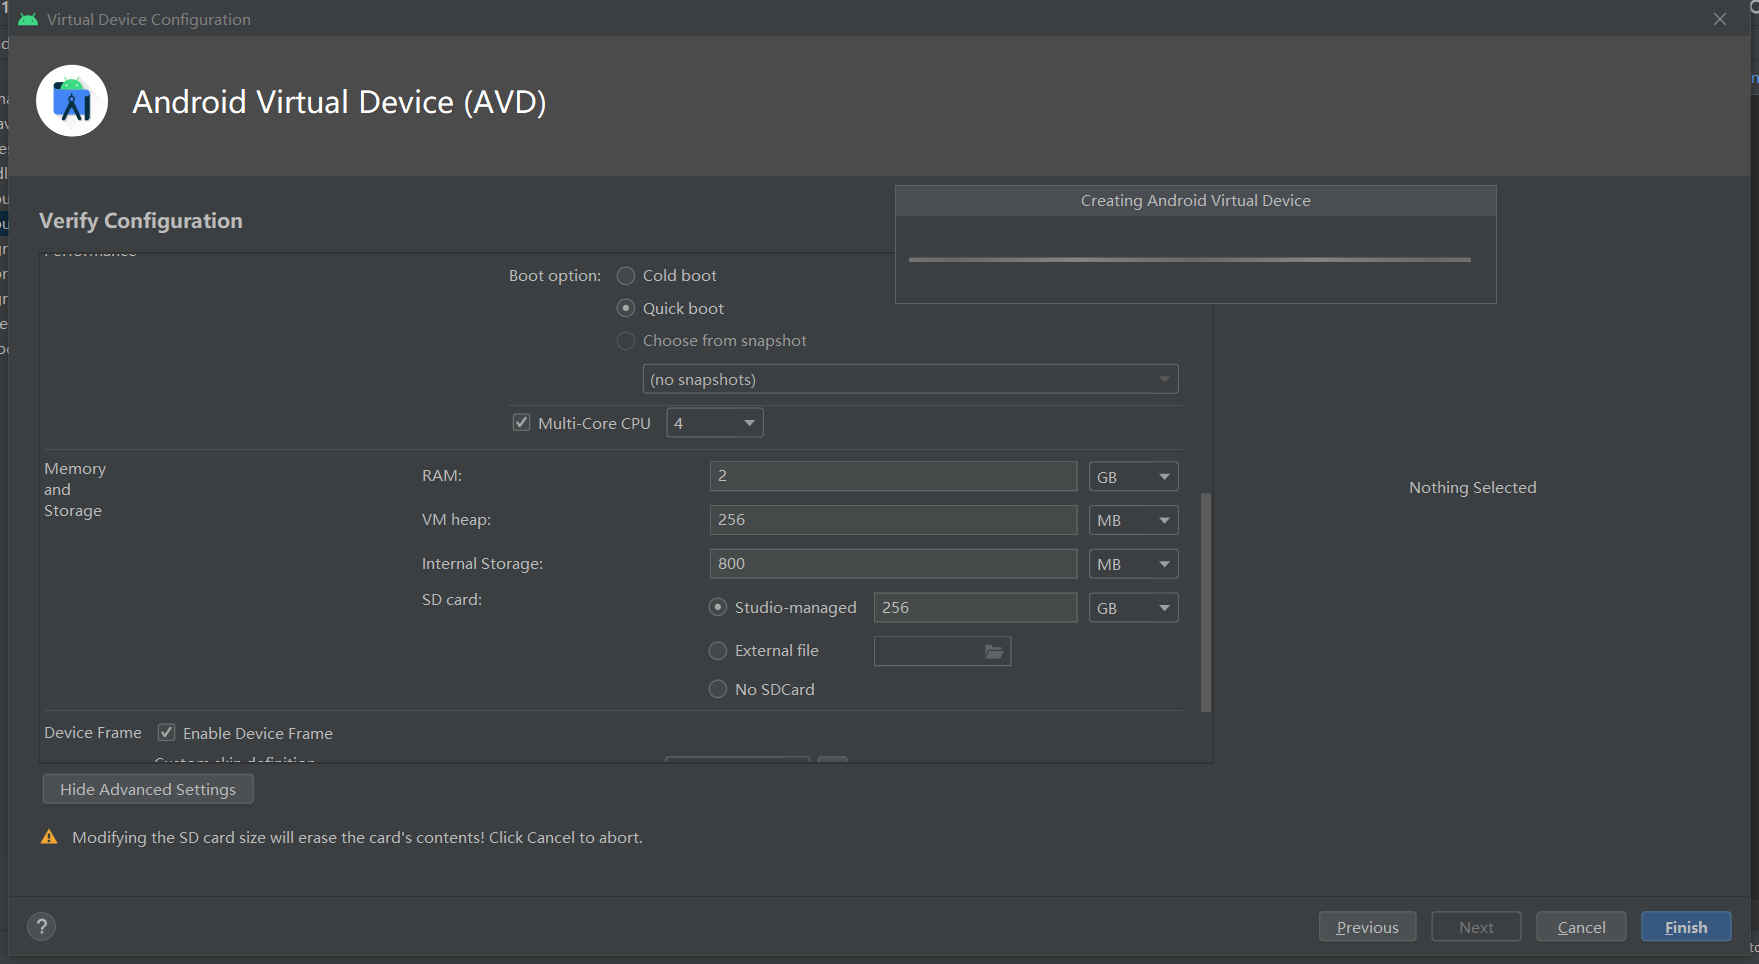Click the VM heap value field
The width and height of the screenshot is (1759, 964).
[893, 520]
